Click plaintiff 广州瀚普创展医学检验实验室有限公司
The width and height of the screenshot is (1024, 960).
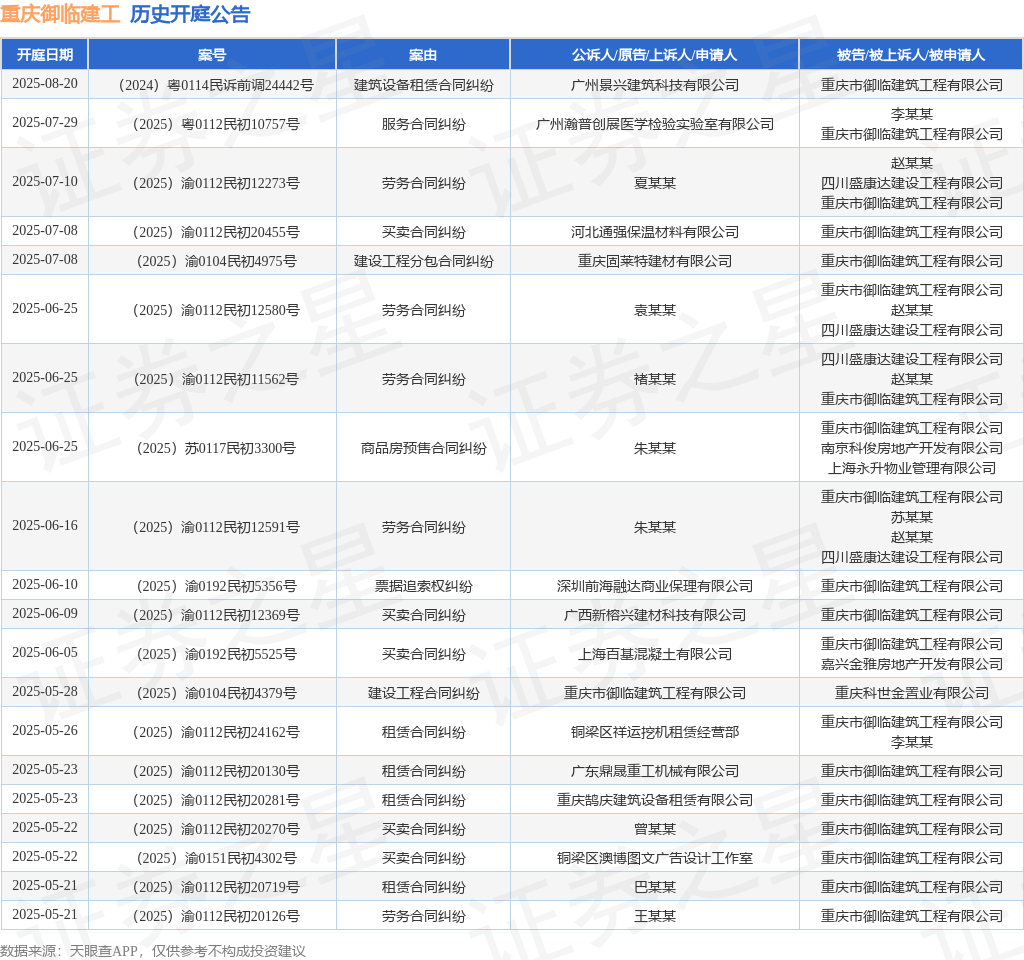coord(654,124)
